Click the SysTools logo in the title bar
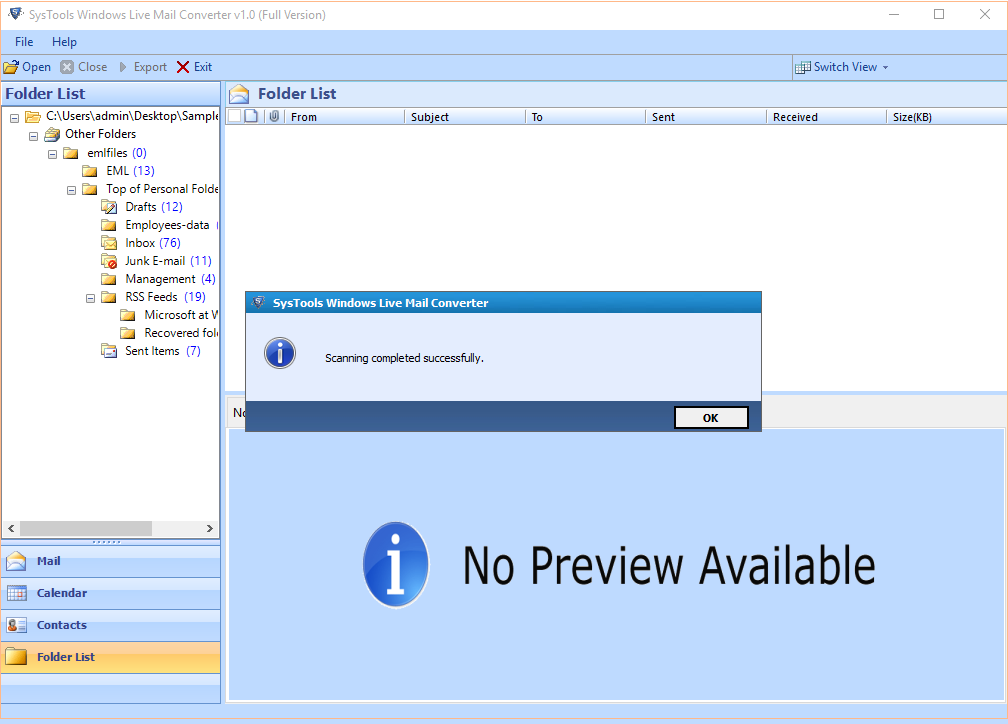Viewport: 1008px width, 724px height. (x=15, y=14)
